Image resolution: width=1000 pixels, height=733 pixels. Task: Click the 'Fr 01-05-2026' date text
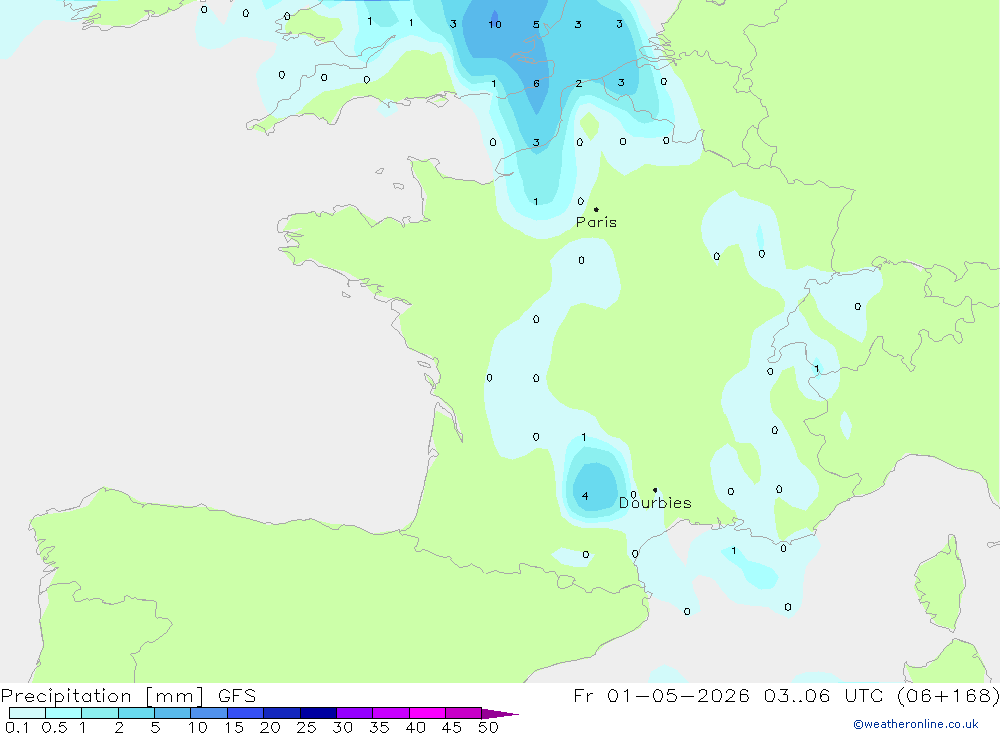pos(661,696)
